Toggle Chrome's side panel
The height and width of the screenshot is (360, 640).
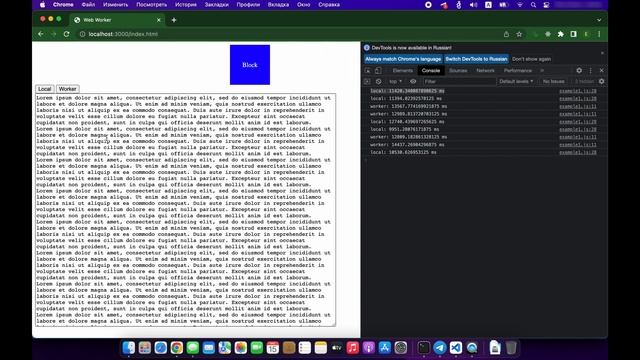tap(573, 34)
